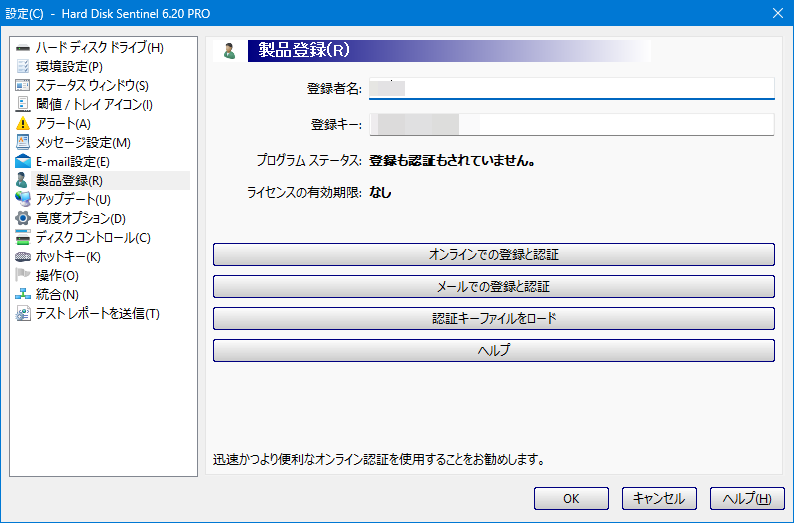
Task: Go to ステータス ウィンドウ(S) page
Action: [92, 86]
